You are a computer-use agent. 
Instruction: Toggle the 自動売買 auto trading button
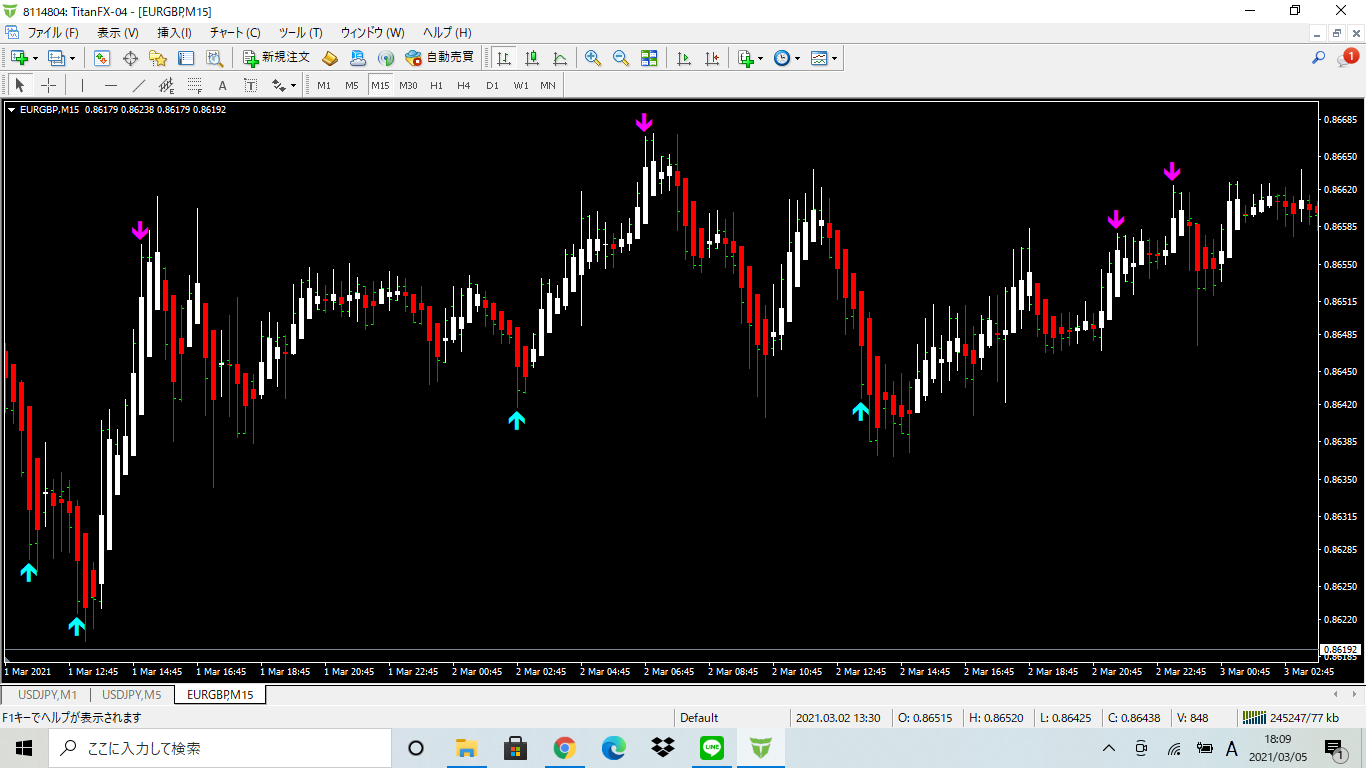coord(439,58)
